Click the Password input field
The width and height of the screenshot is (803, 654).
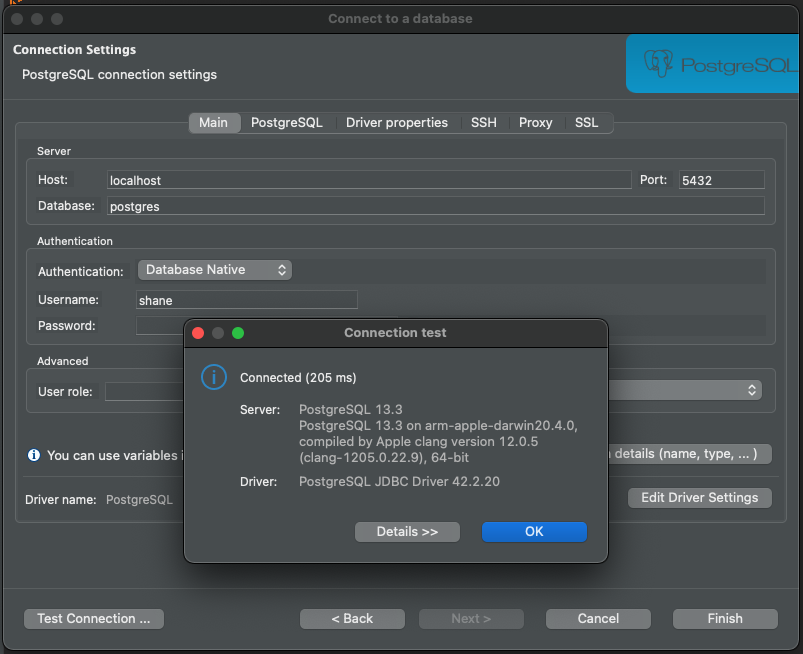pos(160,326)
